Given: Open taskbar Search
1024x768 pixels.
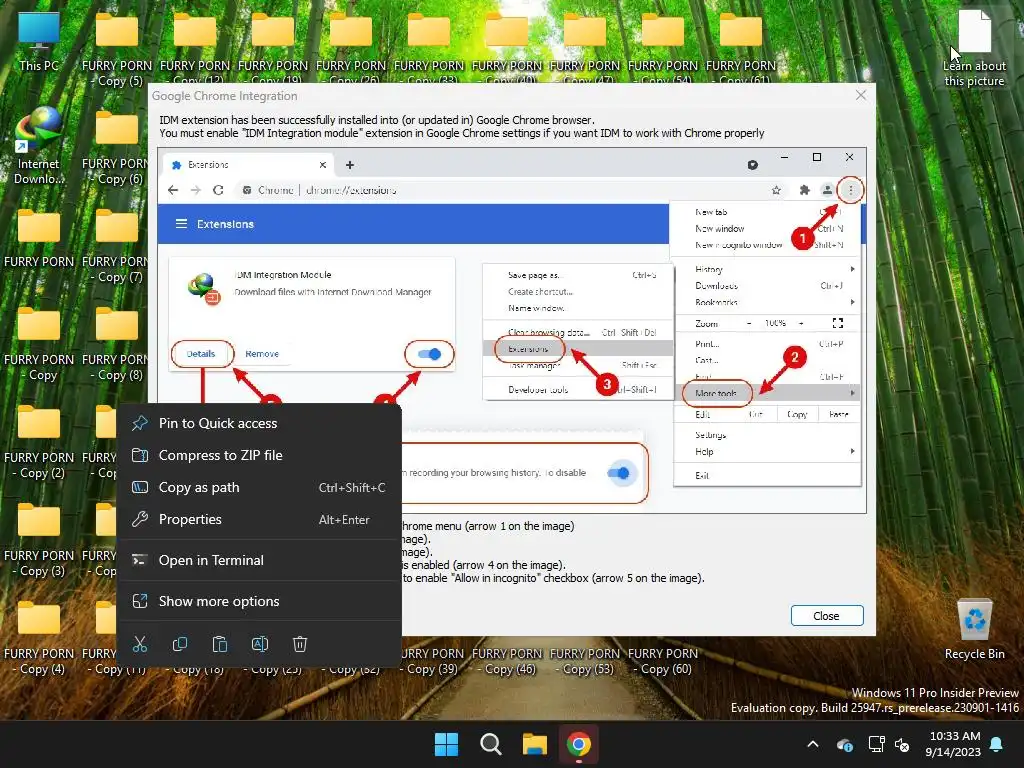Looking at the screenshot, I should click(x=490, y=744).
